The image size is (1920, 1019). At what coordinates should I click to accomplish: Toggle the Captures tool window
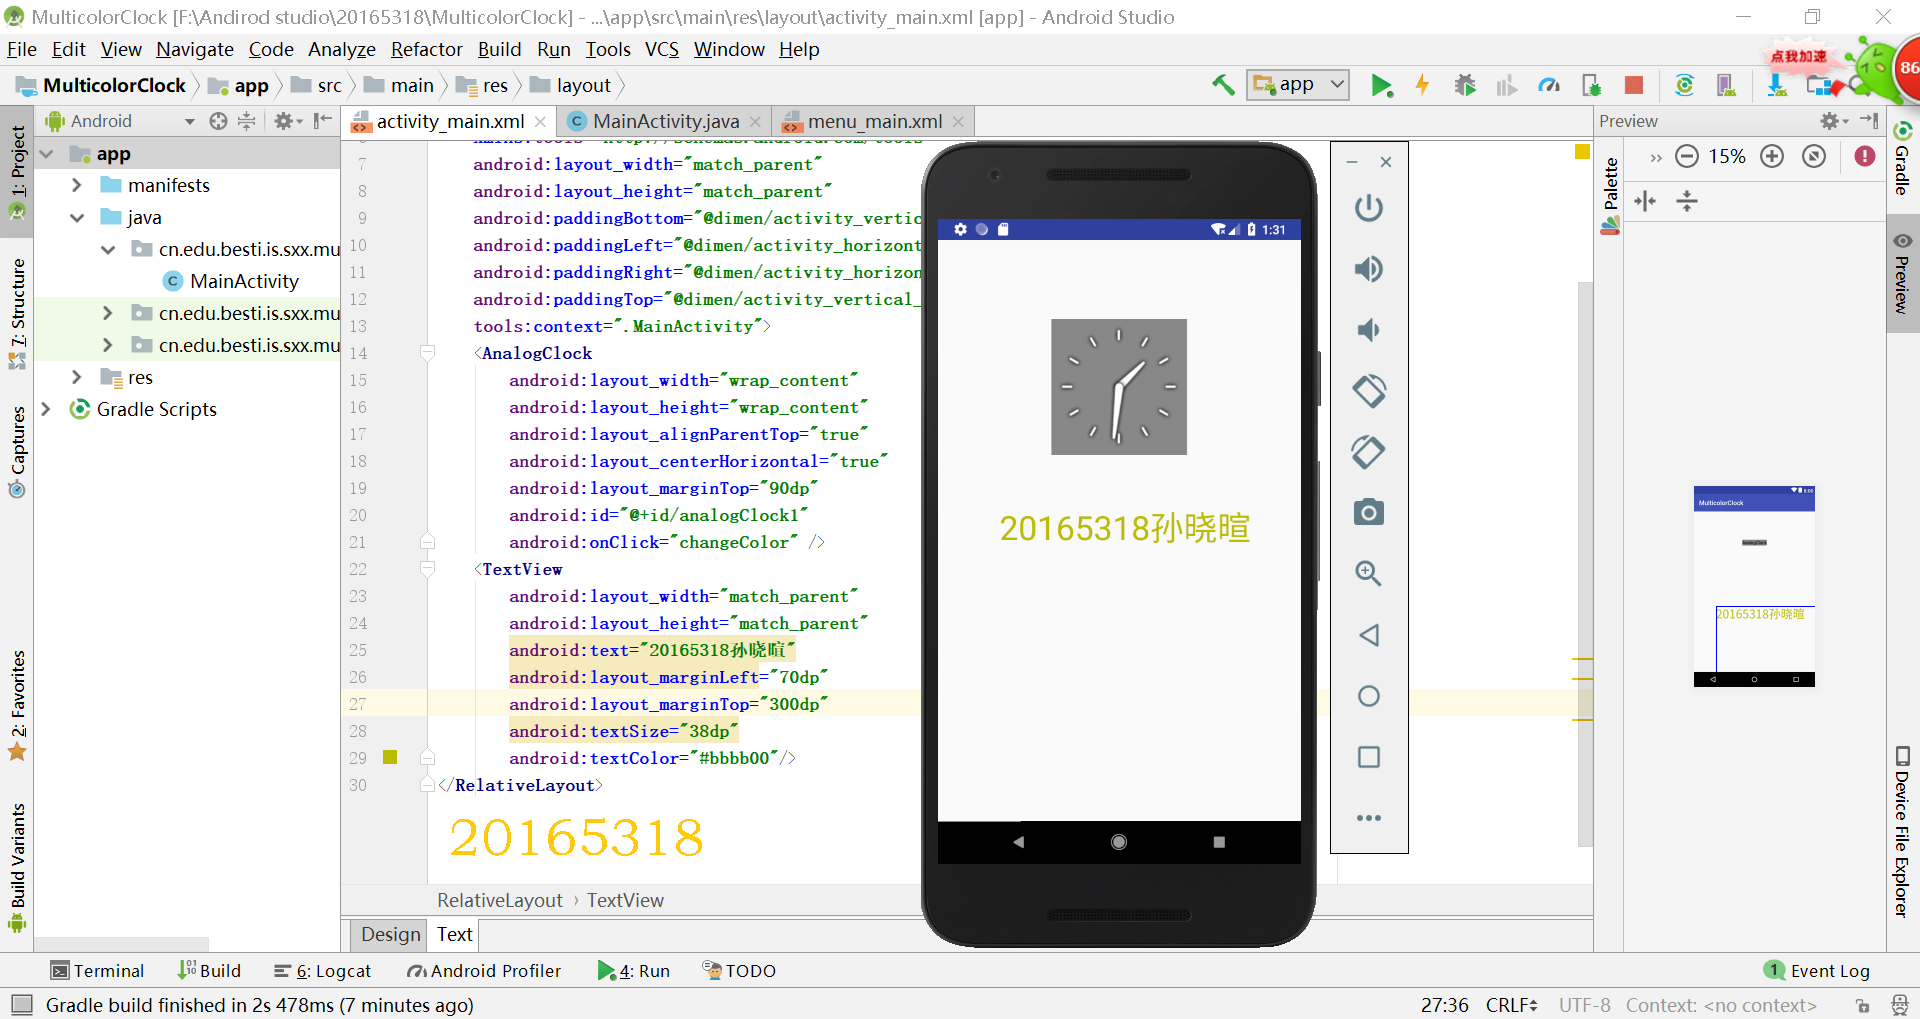coord(17,452)
